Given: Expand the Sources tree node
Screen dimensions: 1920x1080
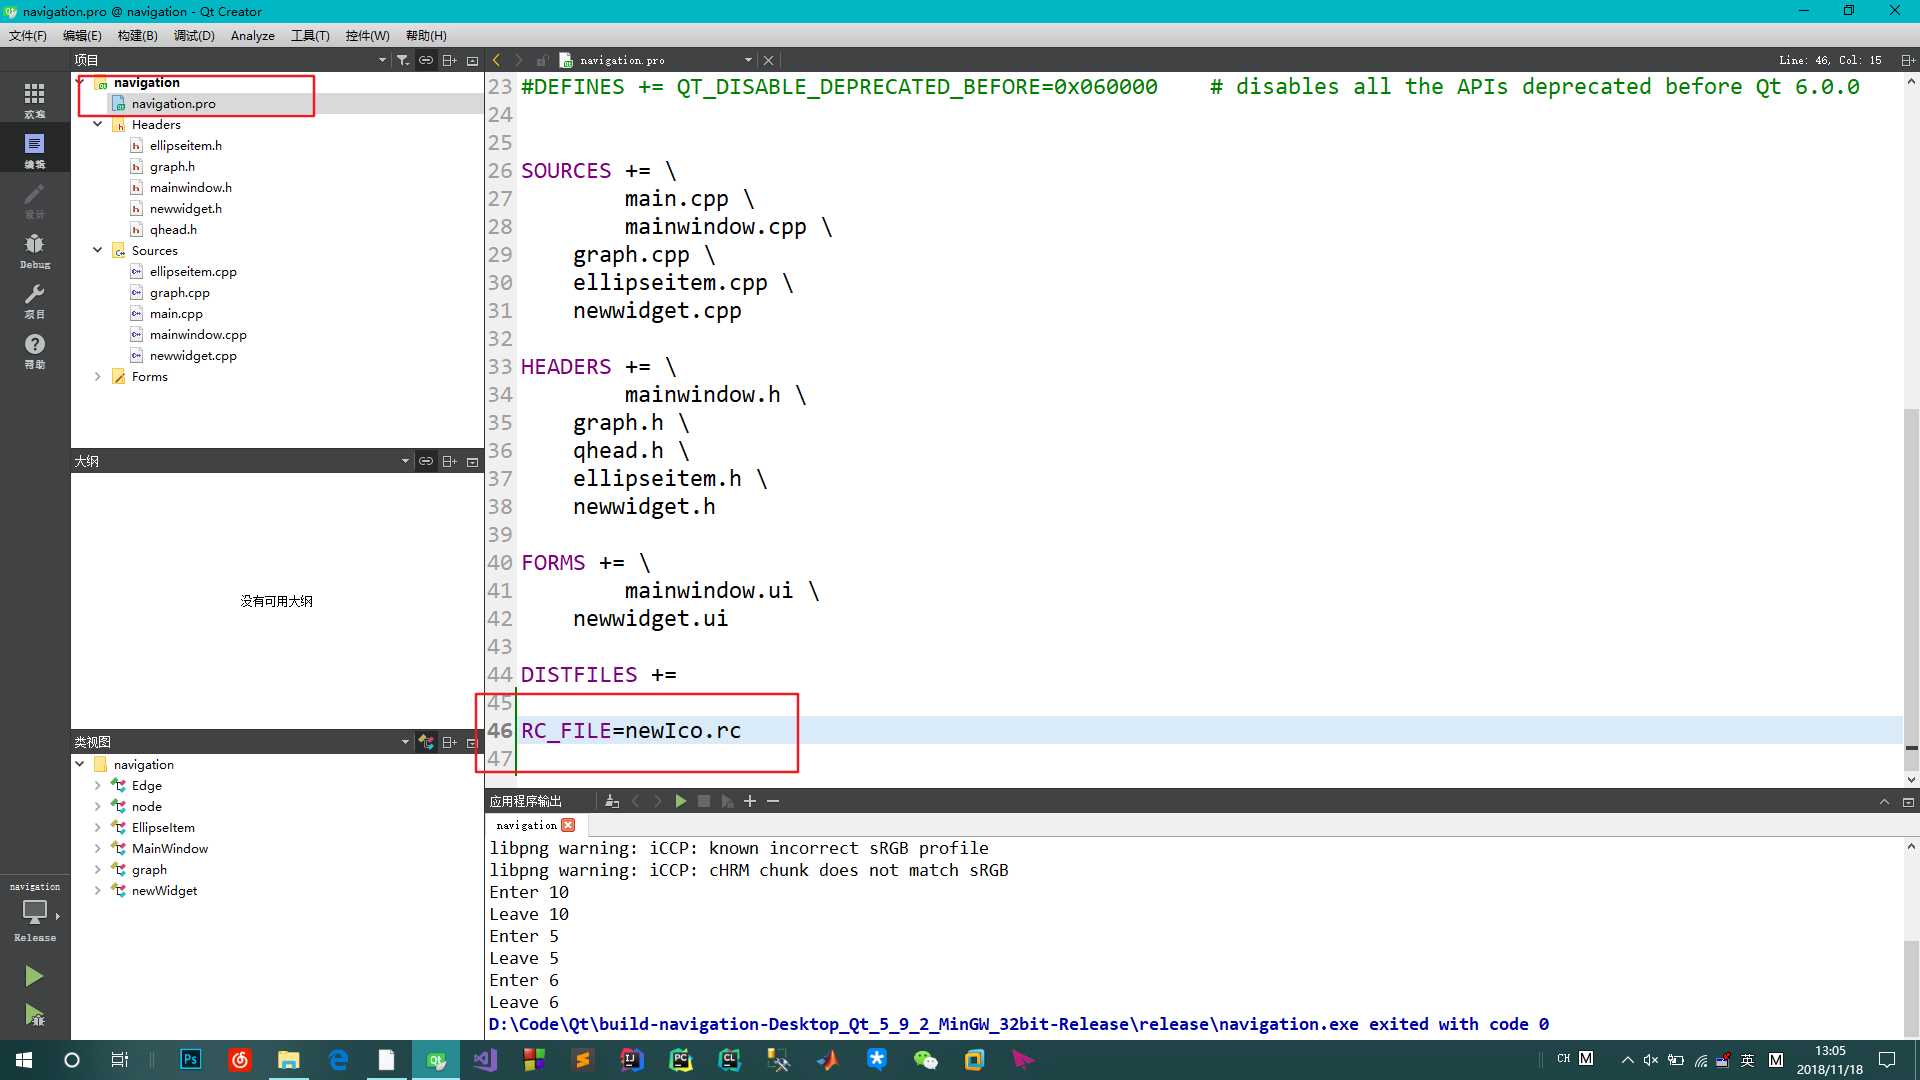Looking at the screenshot, I should 99,249.
